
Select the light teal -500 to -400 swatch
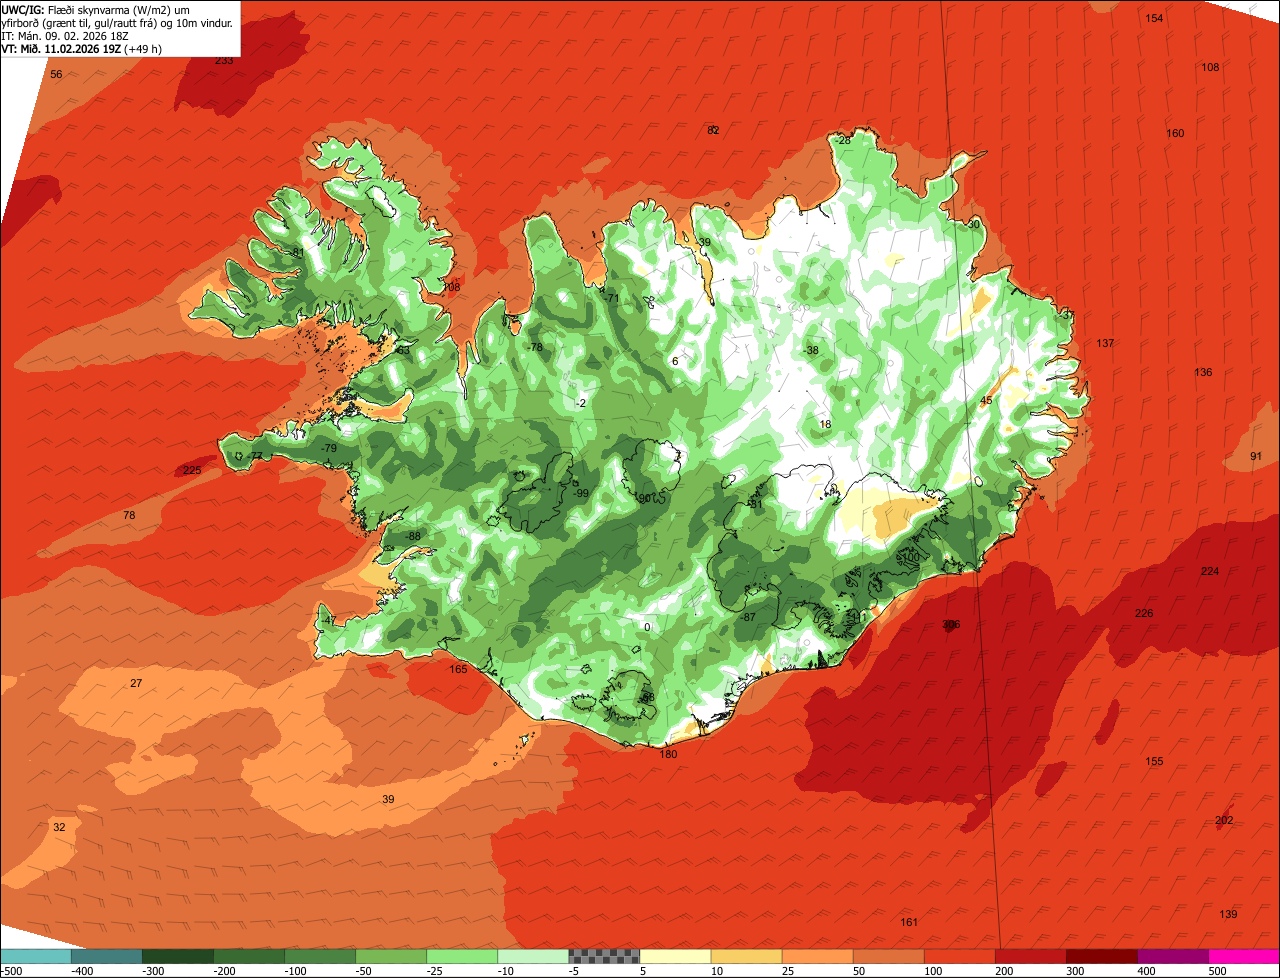(x=35, y=956)
